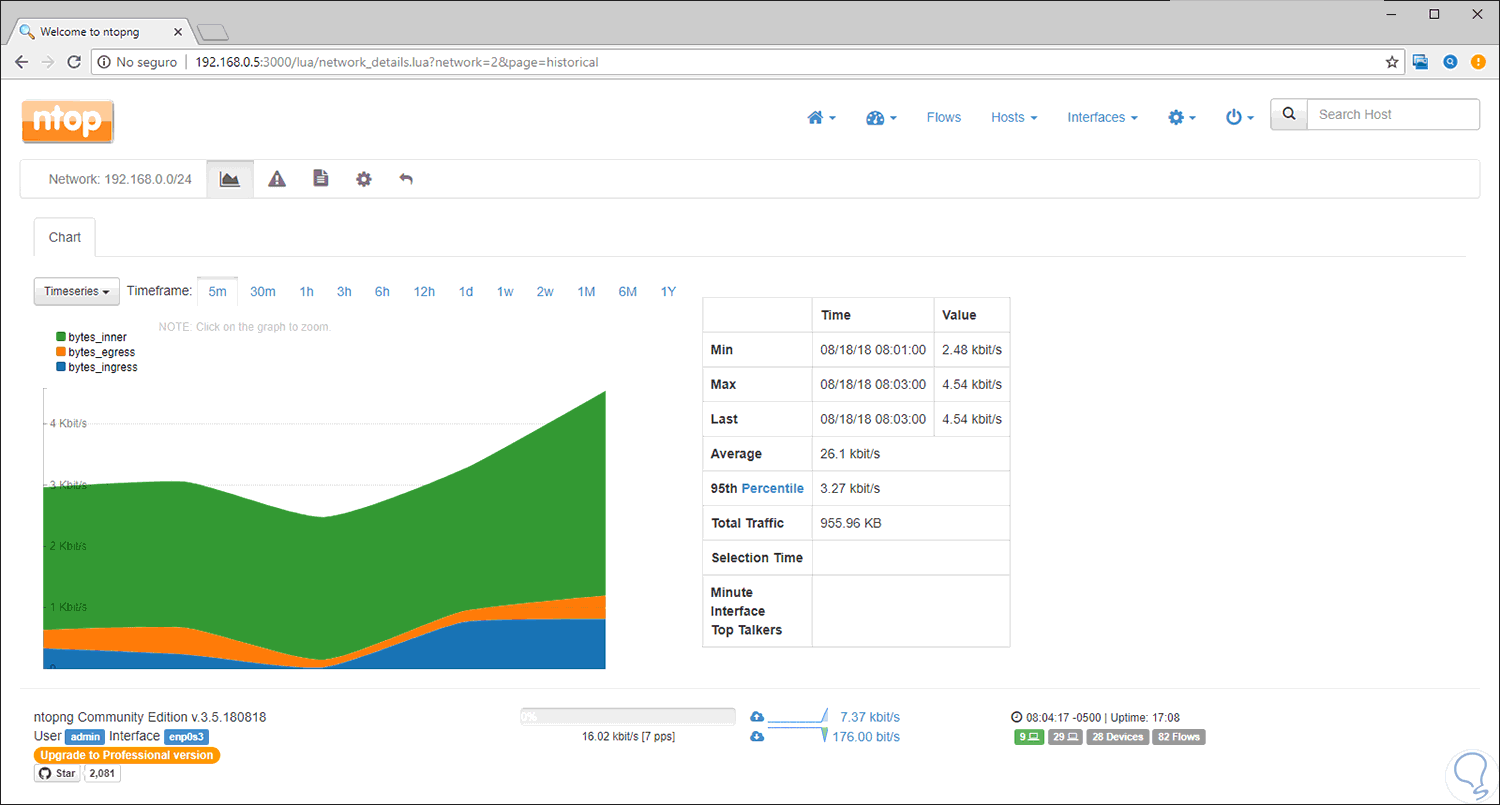Click the upload traffic cloud icon
The image size is (1500, 805).
point(757,717)
